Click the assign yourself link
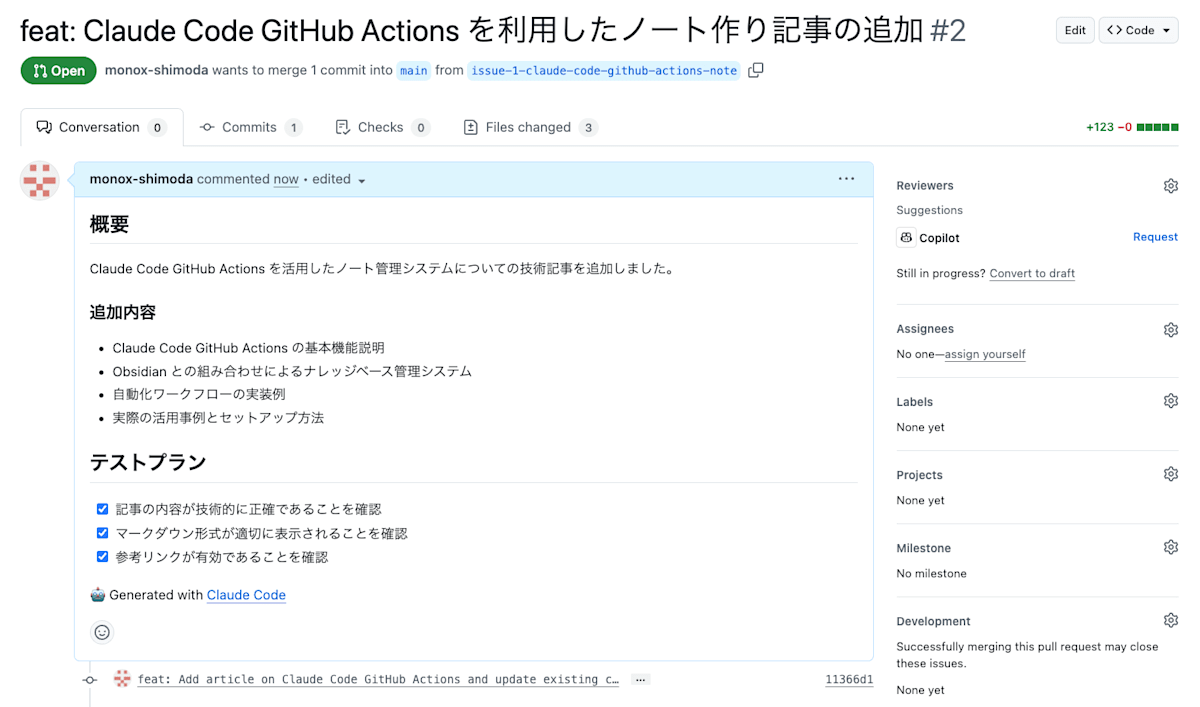This screenshot has width=1200, height=707. coord(985,354)
